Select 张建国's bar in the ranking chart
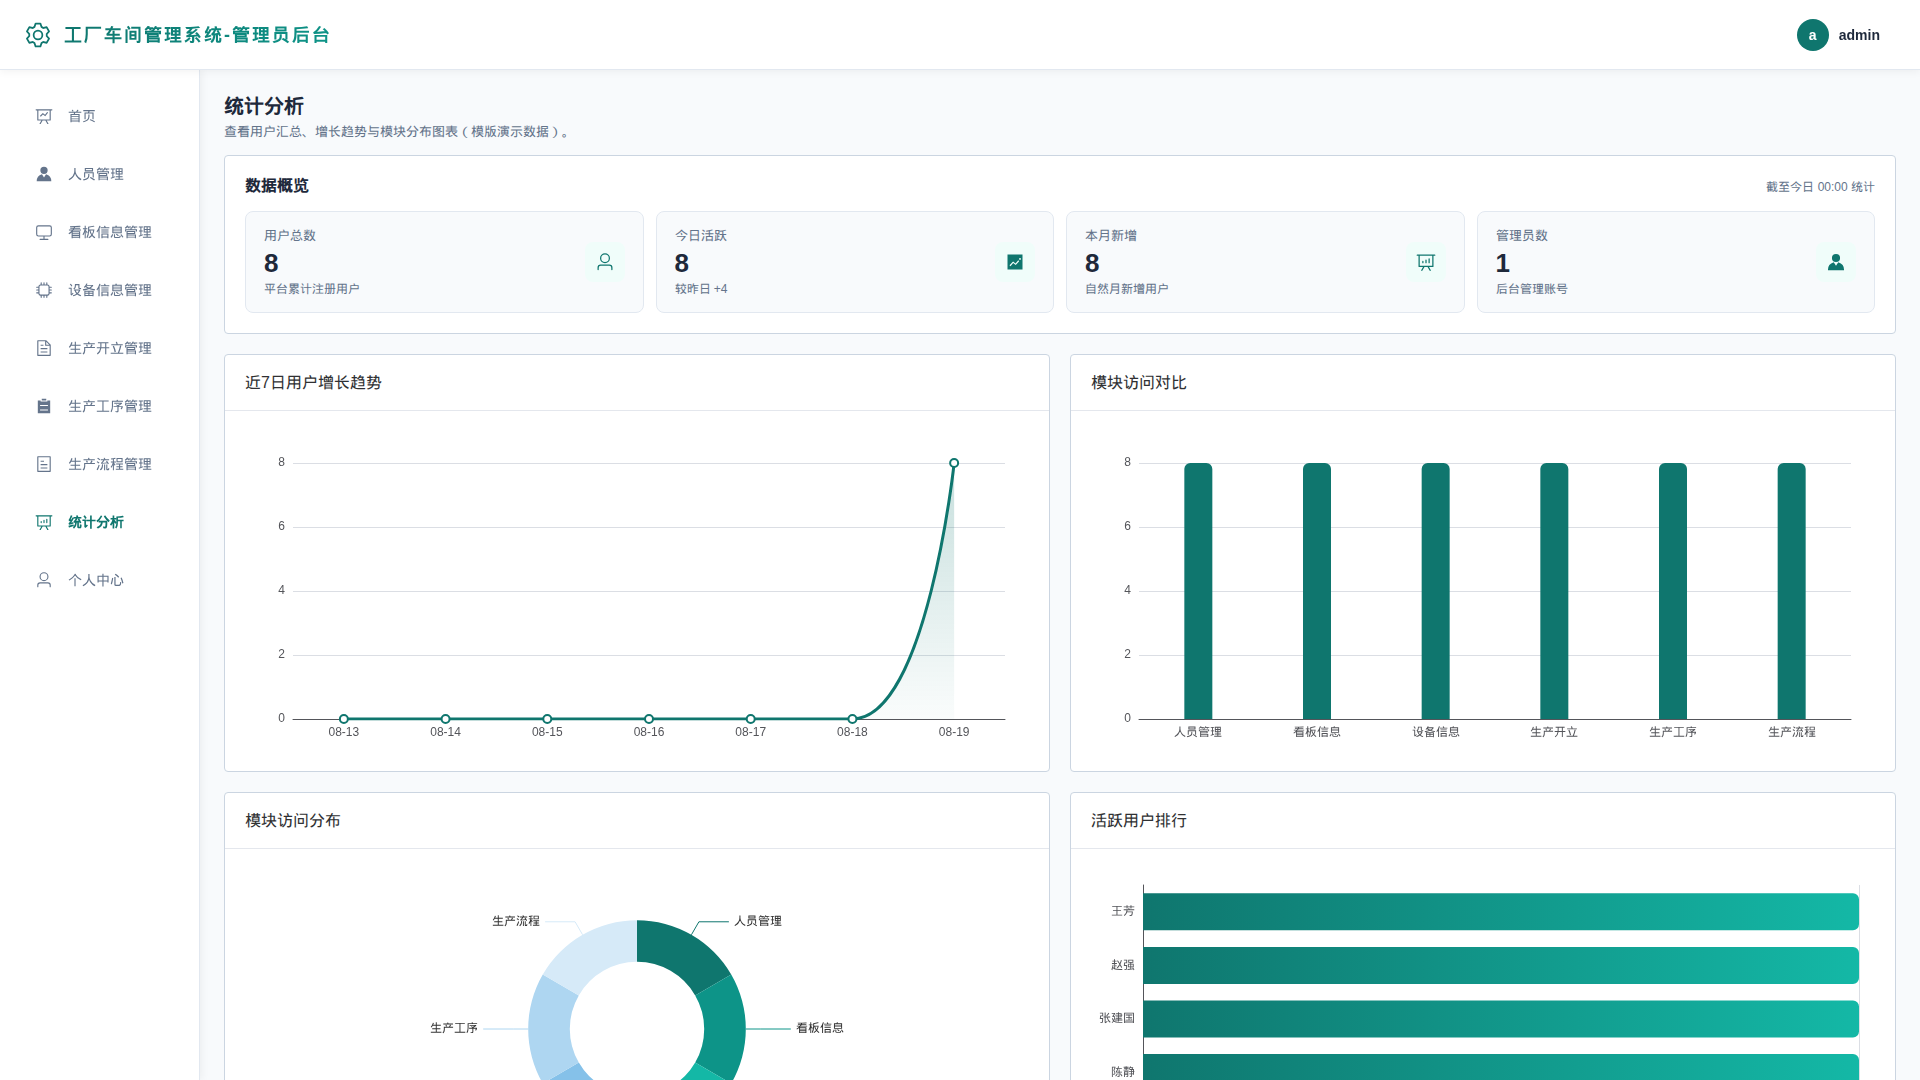 pyautogui.click(x=1501, y=1019)
